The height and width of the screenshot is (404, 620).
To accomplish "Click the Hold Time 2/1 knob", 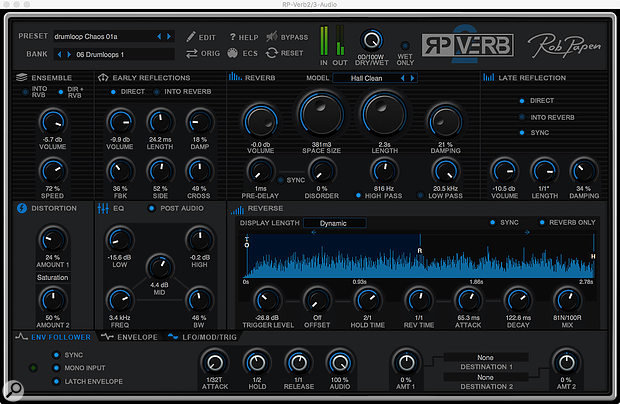I will pyautogui.click(x=367, y=300).
